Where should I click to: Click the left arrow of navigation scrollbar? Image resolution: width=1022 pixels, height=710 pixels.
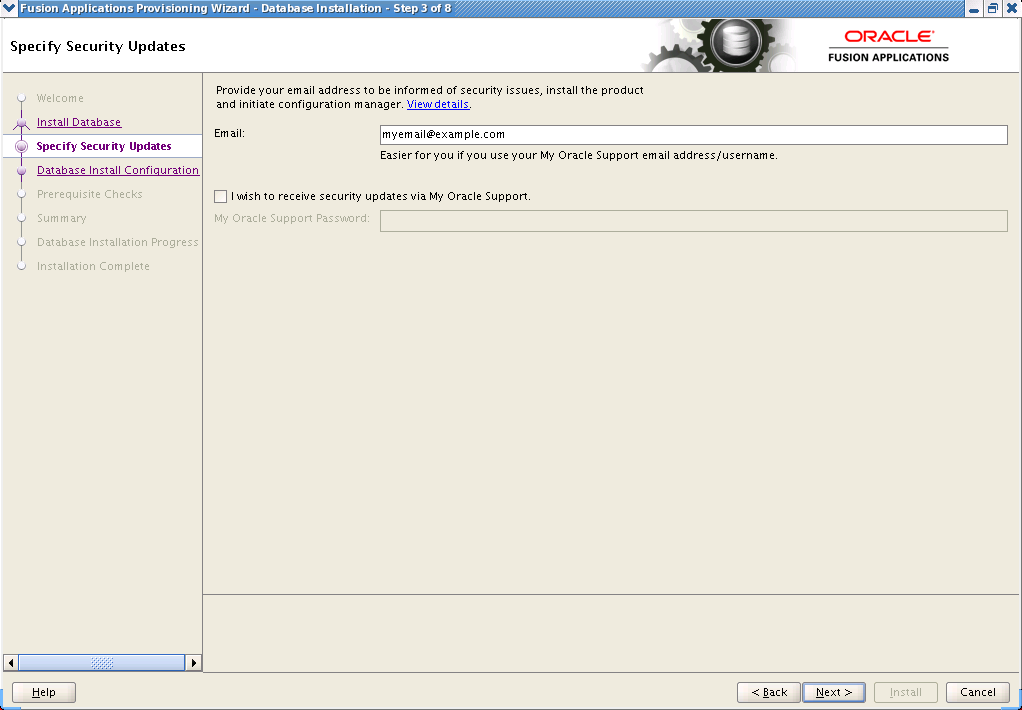coord(10,663)
